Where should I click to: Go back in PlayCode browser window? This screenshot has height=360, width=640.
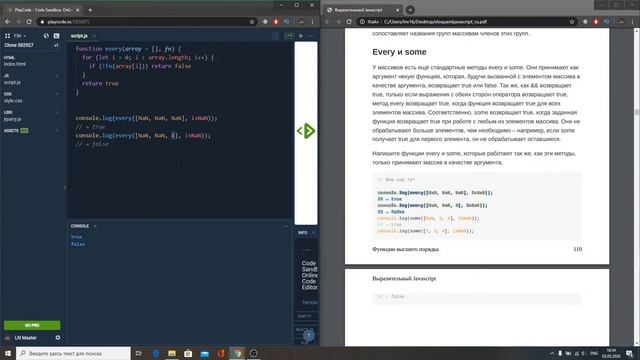[x=8, y=22]
